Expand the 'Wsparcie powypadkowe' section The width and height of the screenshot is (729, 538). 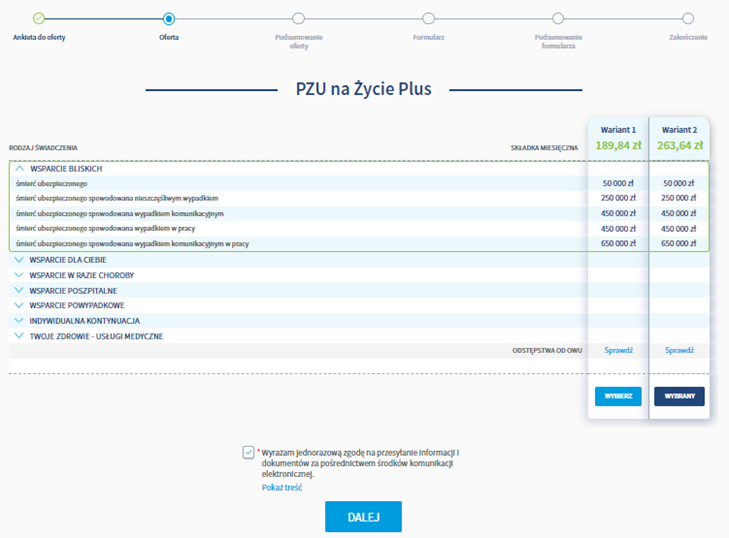(x=19, y=306)
